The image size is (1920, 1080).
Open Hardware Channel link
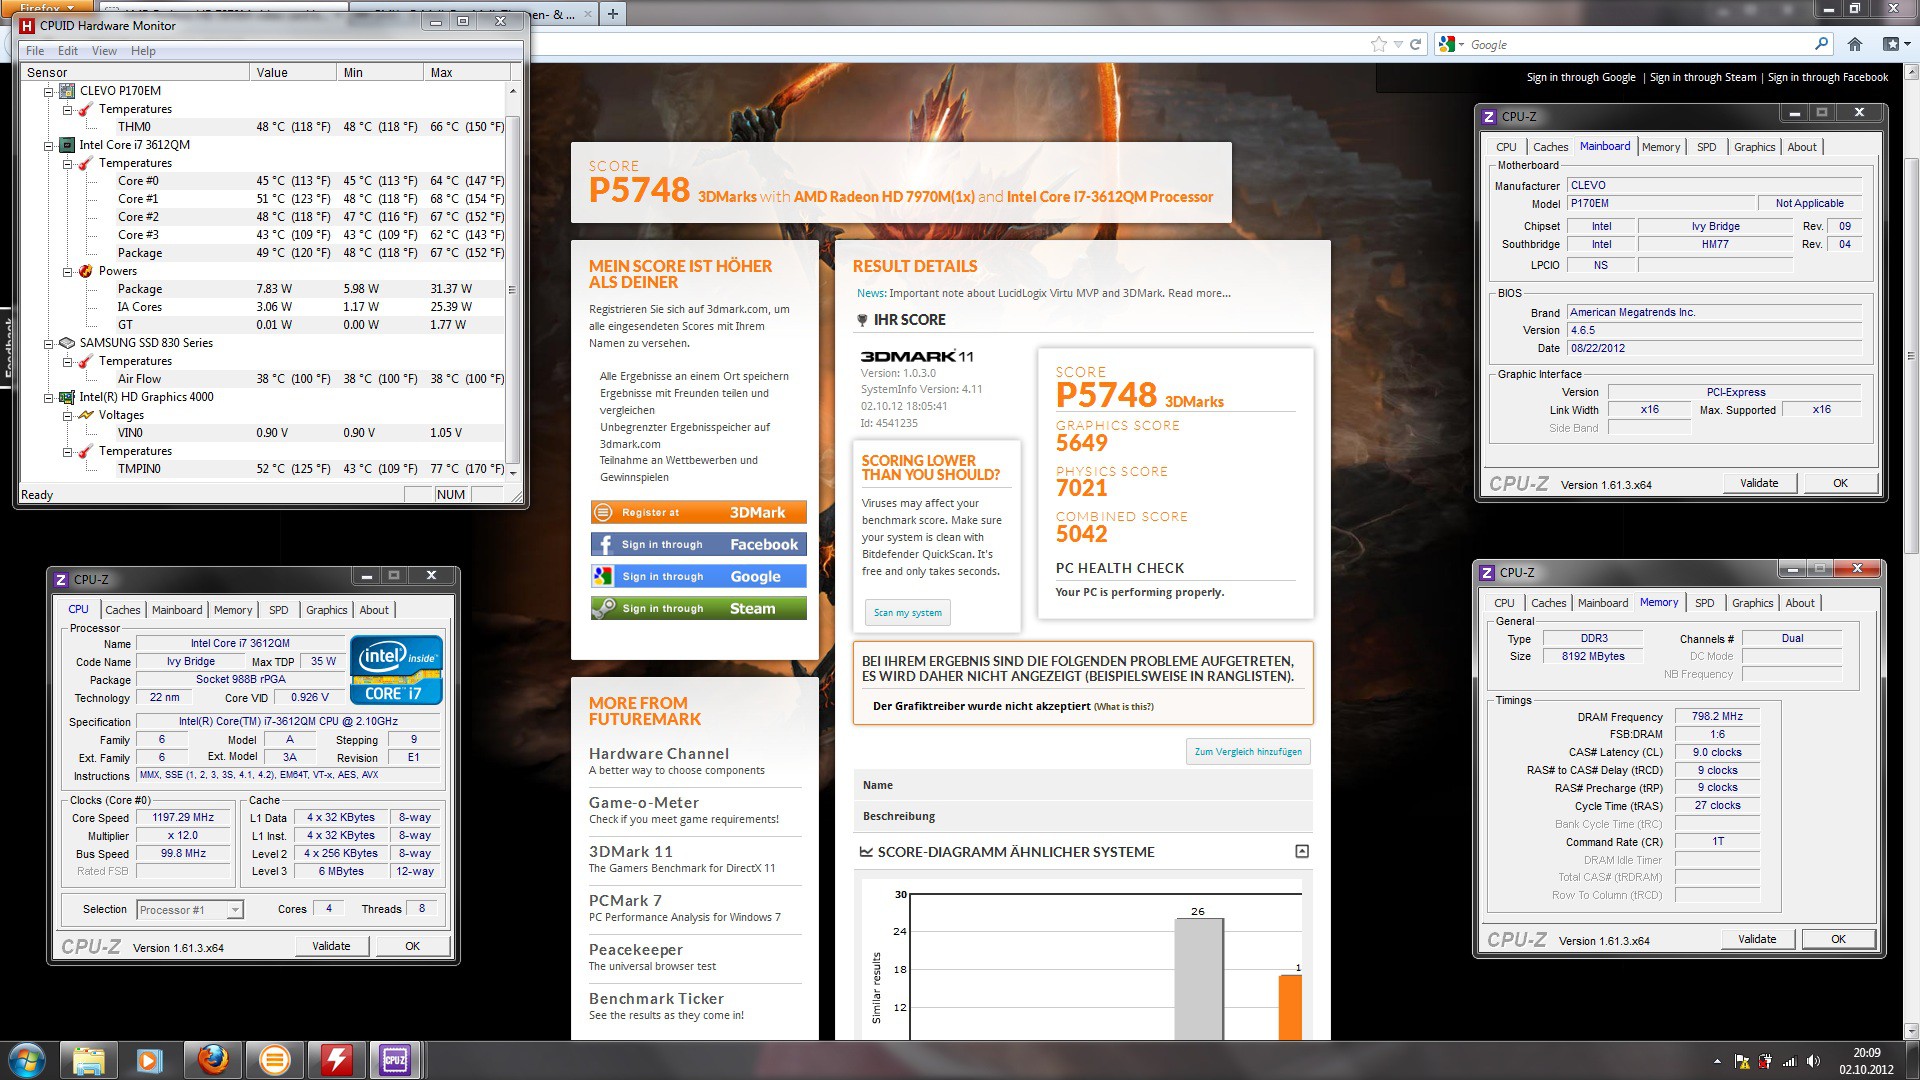(x=659, y=754)
